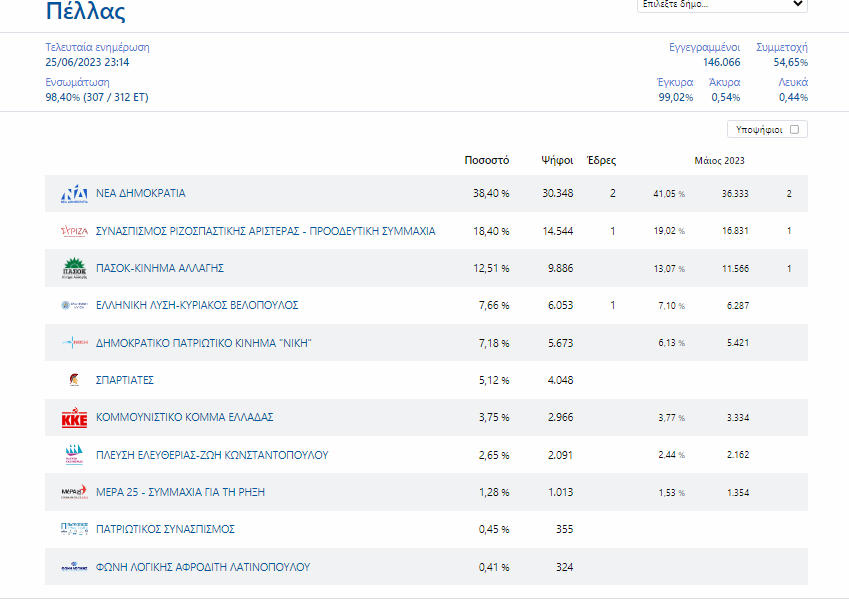
Task: Click Σπαρτιάτες vote count 4.048
Action: [x=560, y=380]
